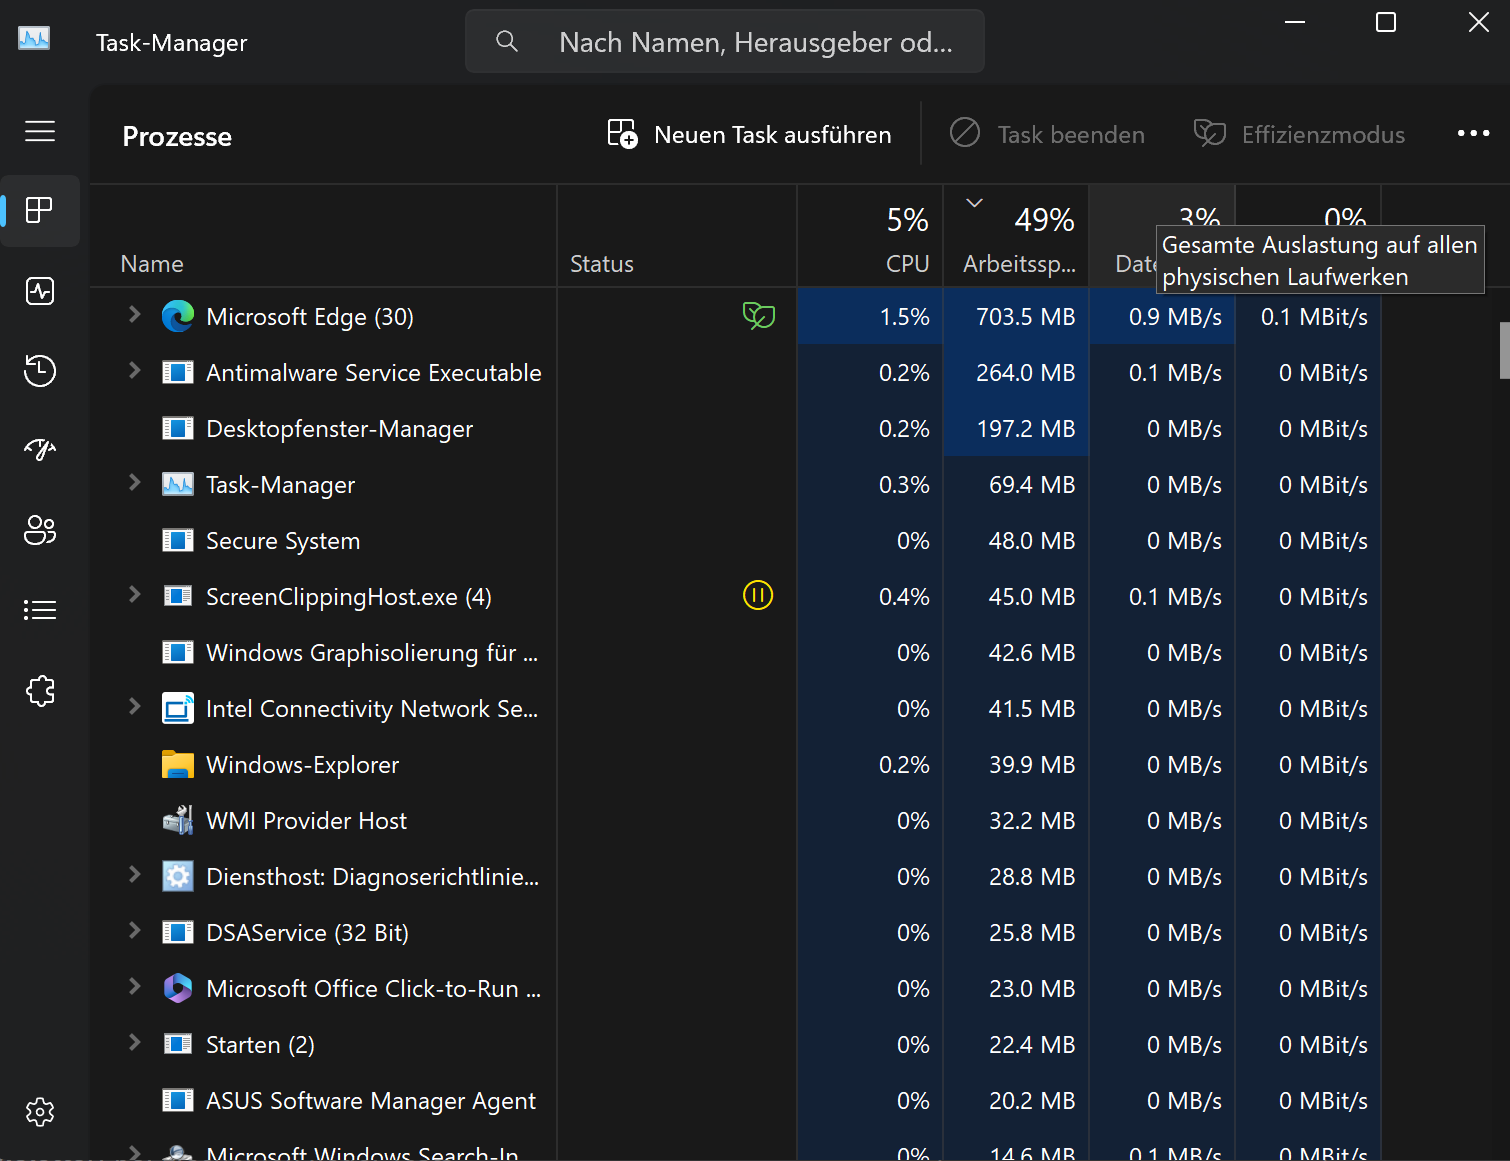Open the hamburger navigation menu
The height and width of the screenshot is (1161, 1510).
[x=40, y=131]
